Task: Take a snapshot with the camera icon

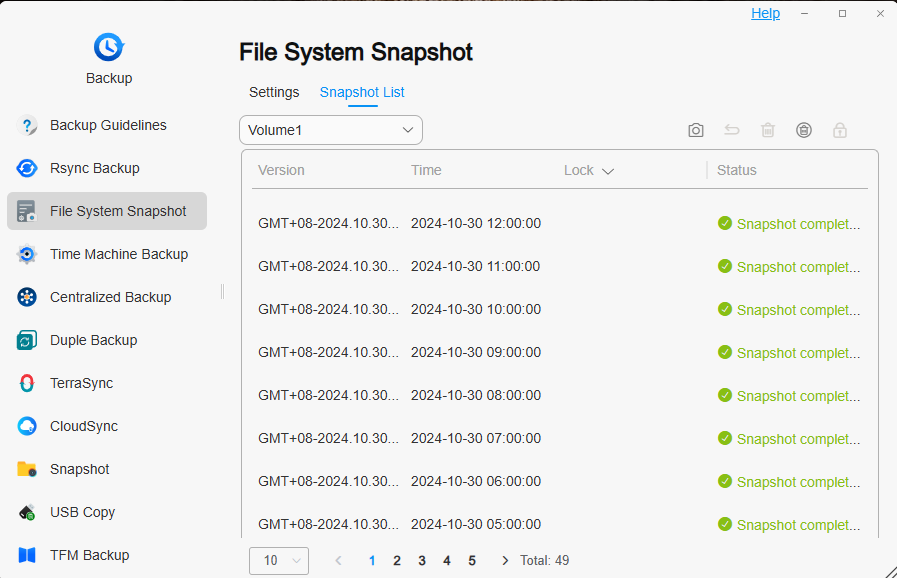Action: coord(696,130)
